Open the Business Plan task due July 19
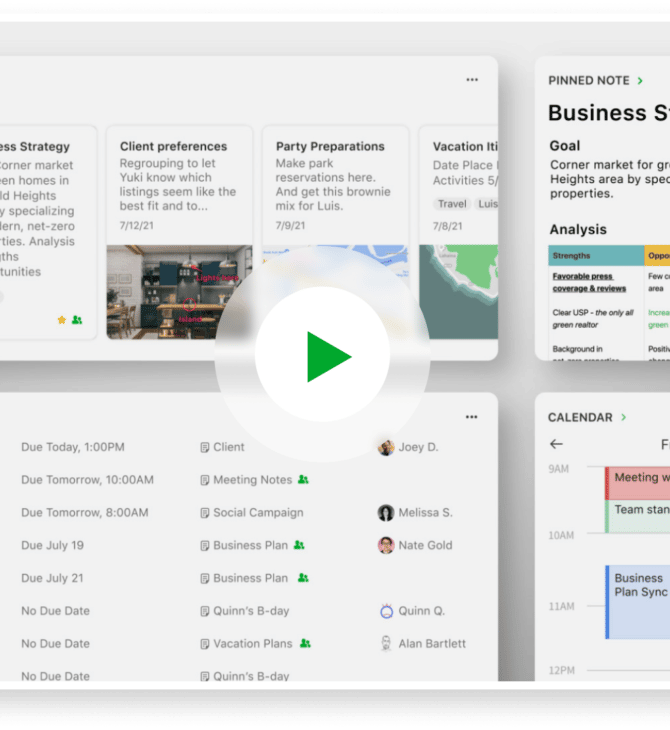The width and height of the screenshot is (670, 730). tap(250, 545)
